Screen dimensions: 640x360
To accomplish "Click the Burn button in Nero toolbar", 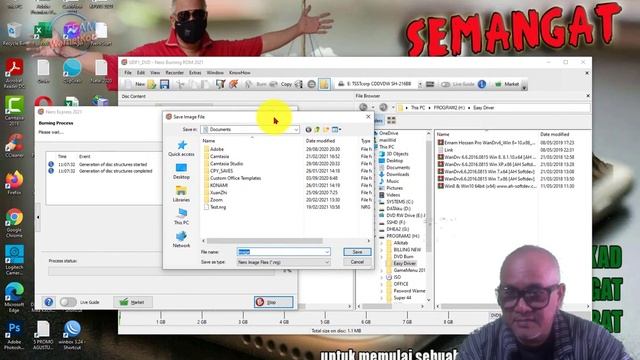I will (x=255, y=84).
